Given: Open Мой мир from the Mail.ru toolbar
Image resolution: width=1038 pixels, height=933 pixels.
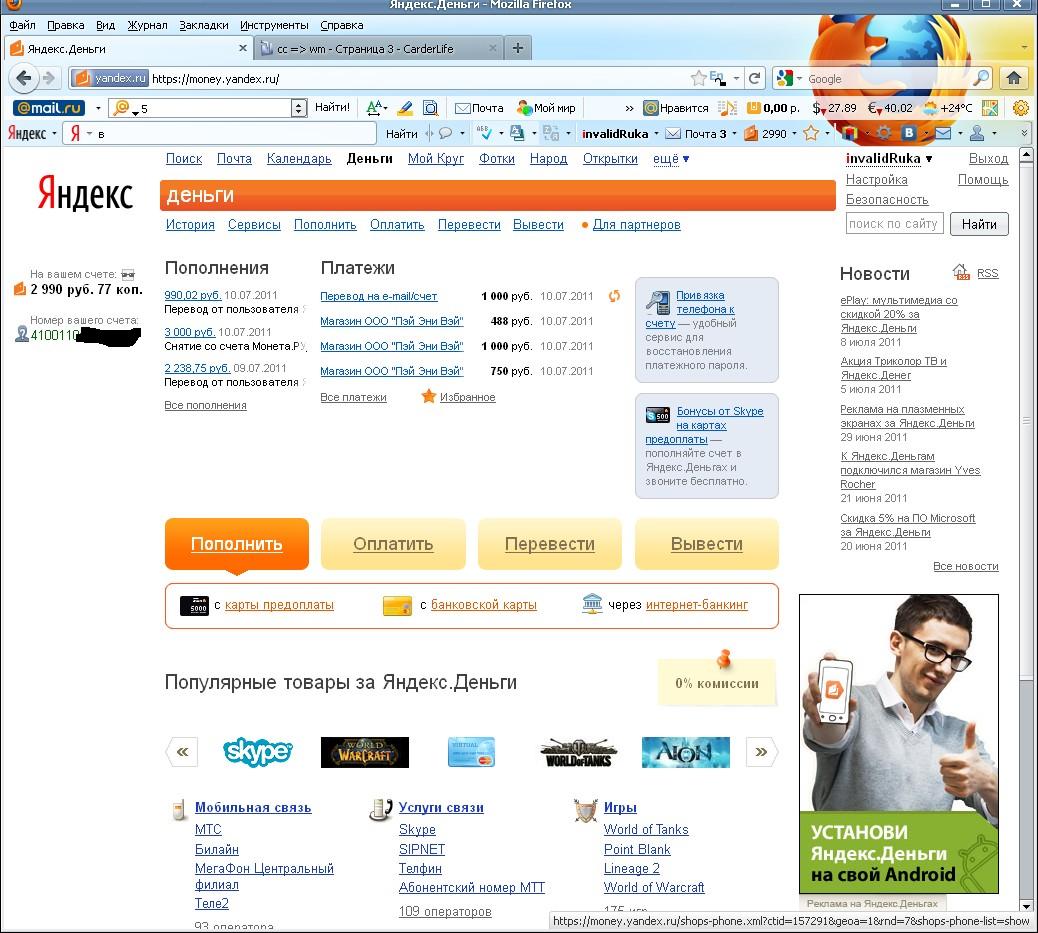Looking at the screenshot, I should click(546, 108).
